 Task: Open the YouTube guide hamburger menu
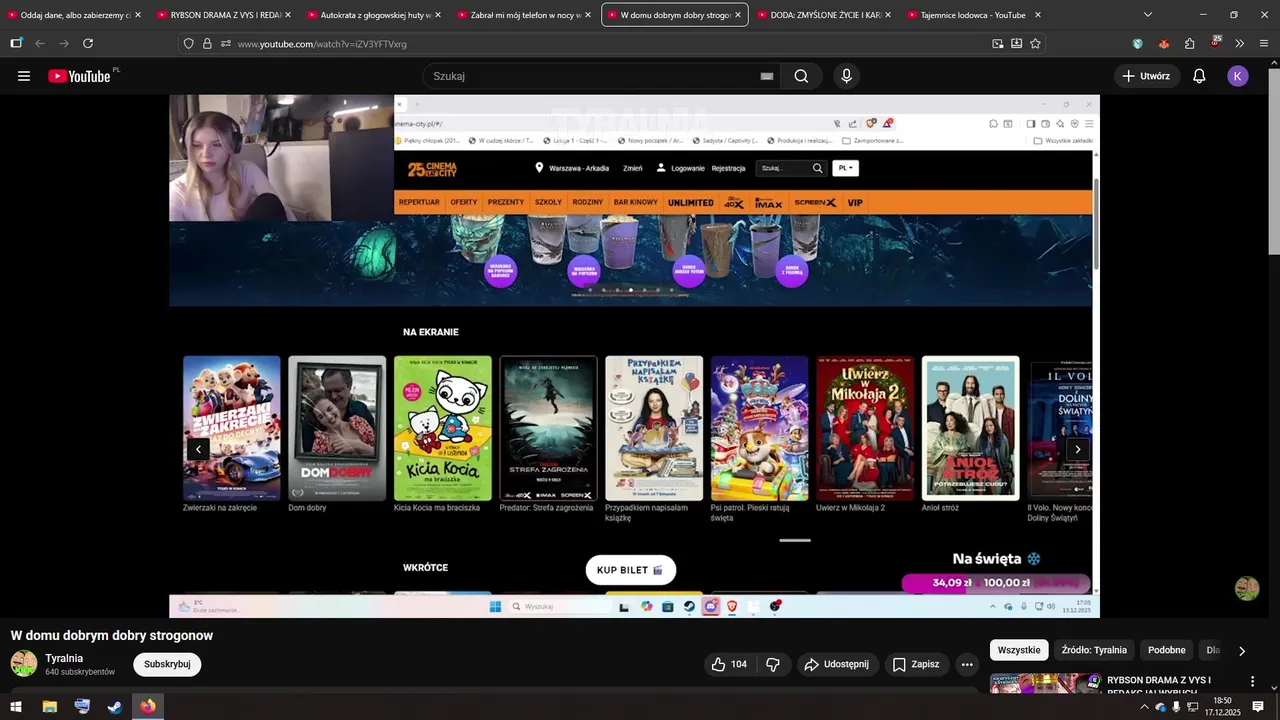[x=24, y=76]
